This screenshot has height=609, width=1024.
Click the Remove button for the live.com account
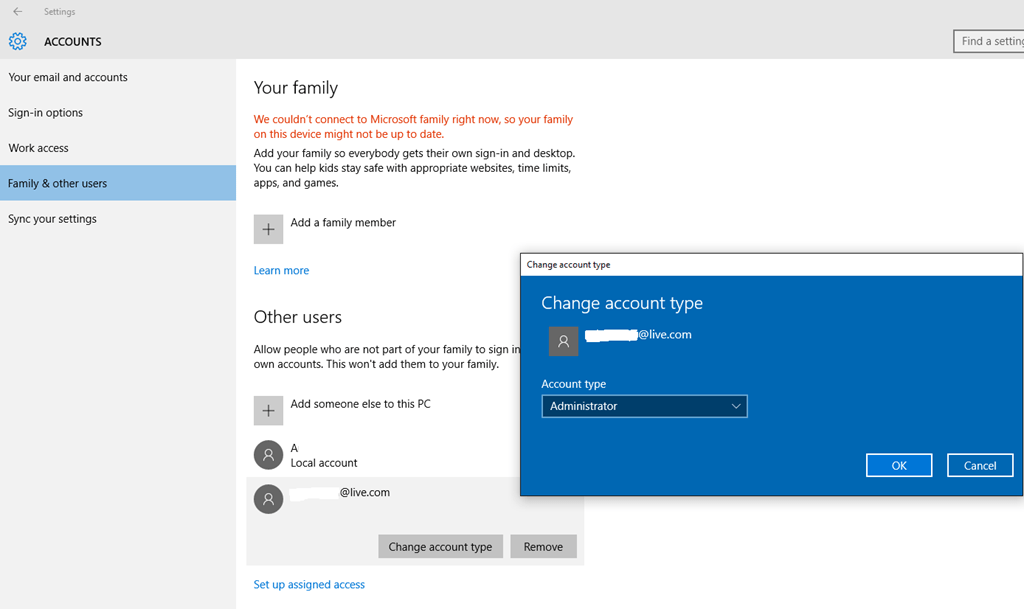(543, 546)
